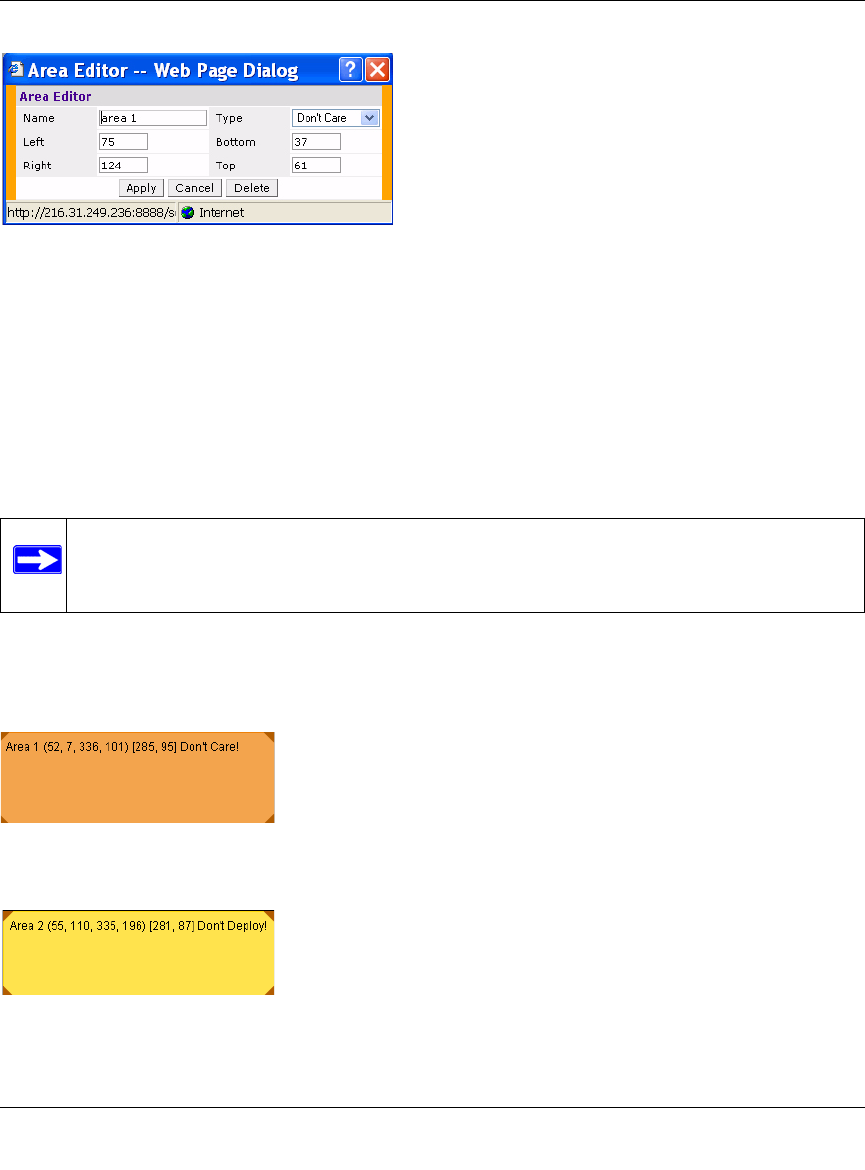This screenshot has height=1170, width=865.
Task: Click the status bar URL text
Action: click(91, 213)
